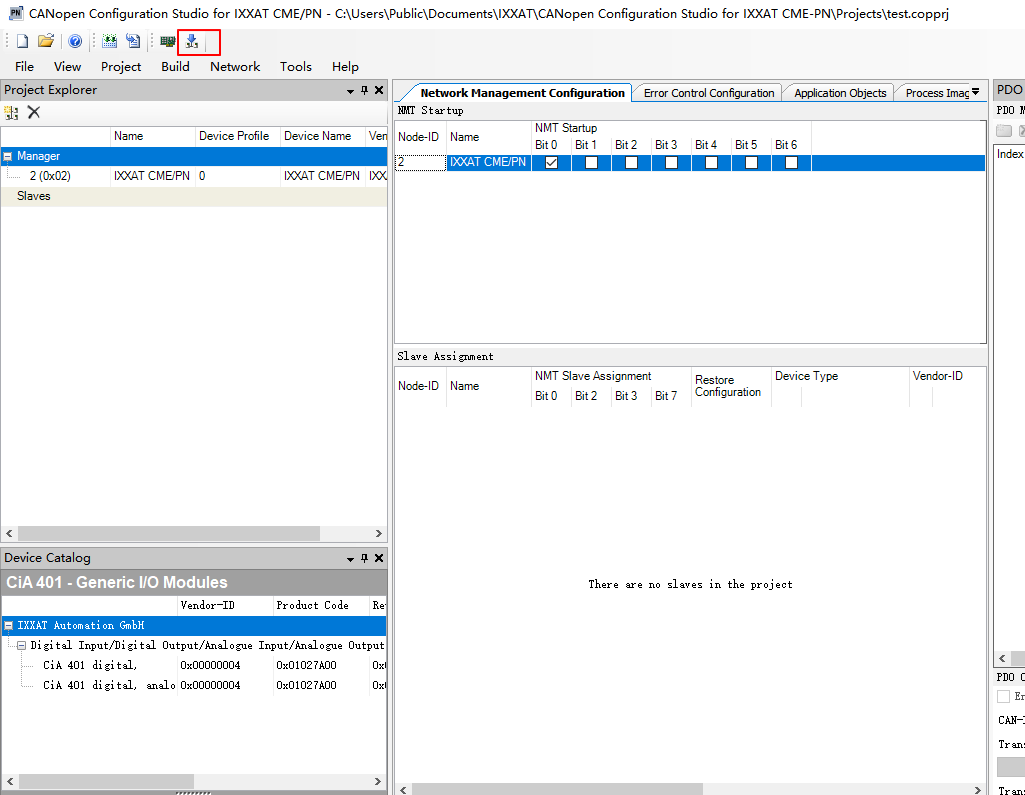Open the View menu
This screenshot has width=1025, height=795.
click(x=67, y=67)
